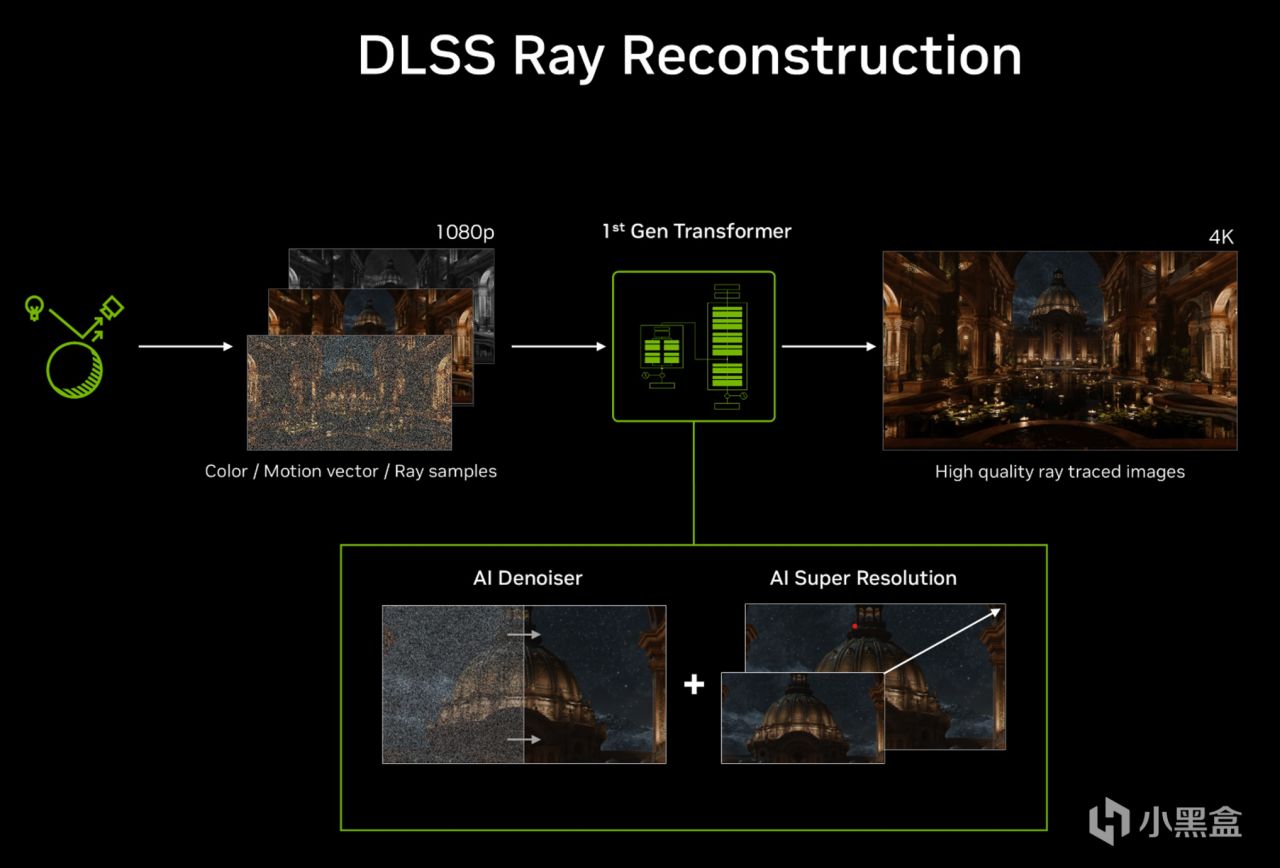Viewport: 1280px width, 868px height.
Task: Click the "AI Super Resolution" heading
Action: (x=863, y=578)
